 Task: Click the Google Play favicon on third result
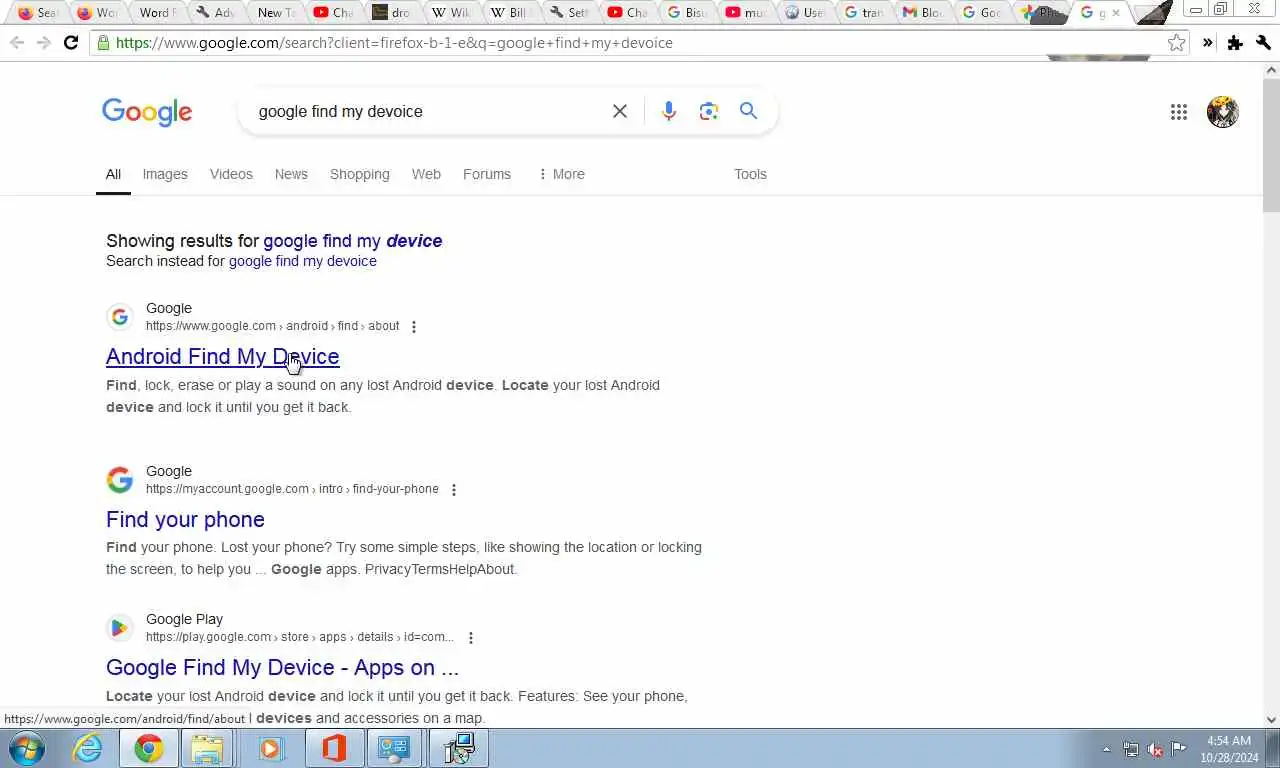(120, 628)
